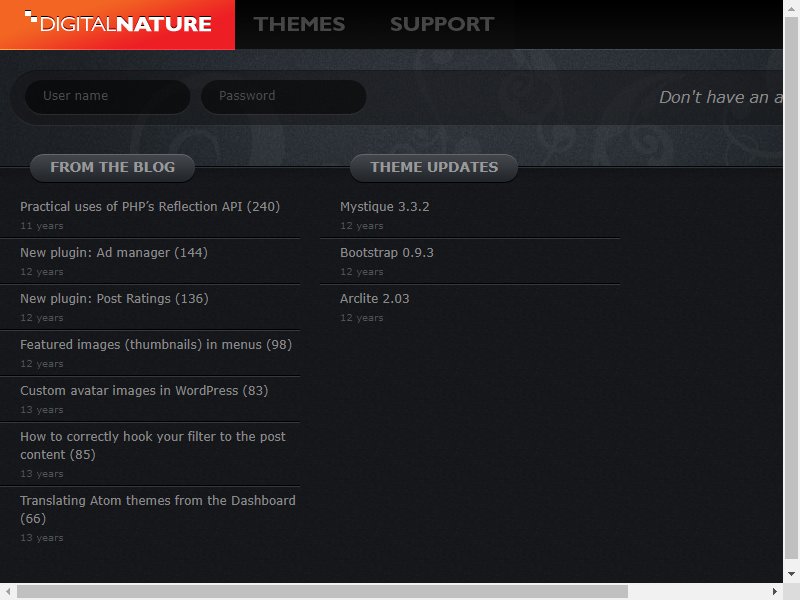Open Translating Atom themes from the Dashboard post
The image size is (800, 600).
pos(158,509)
